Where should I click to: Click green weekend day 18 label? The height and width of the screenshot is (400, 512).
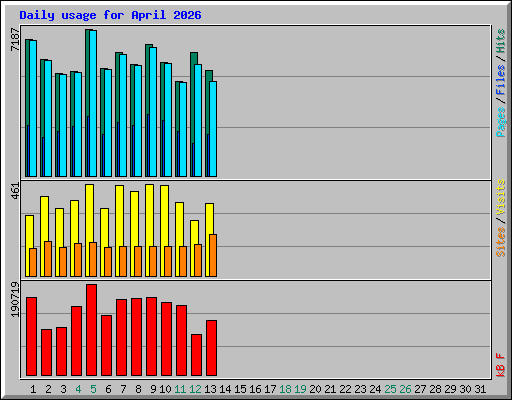(285, 389)
